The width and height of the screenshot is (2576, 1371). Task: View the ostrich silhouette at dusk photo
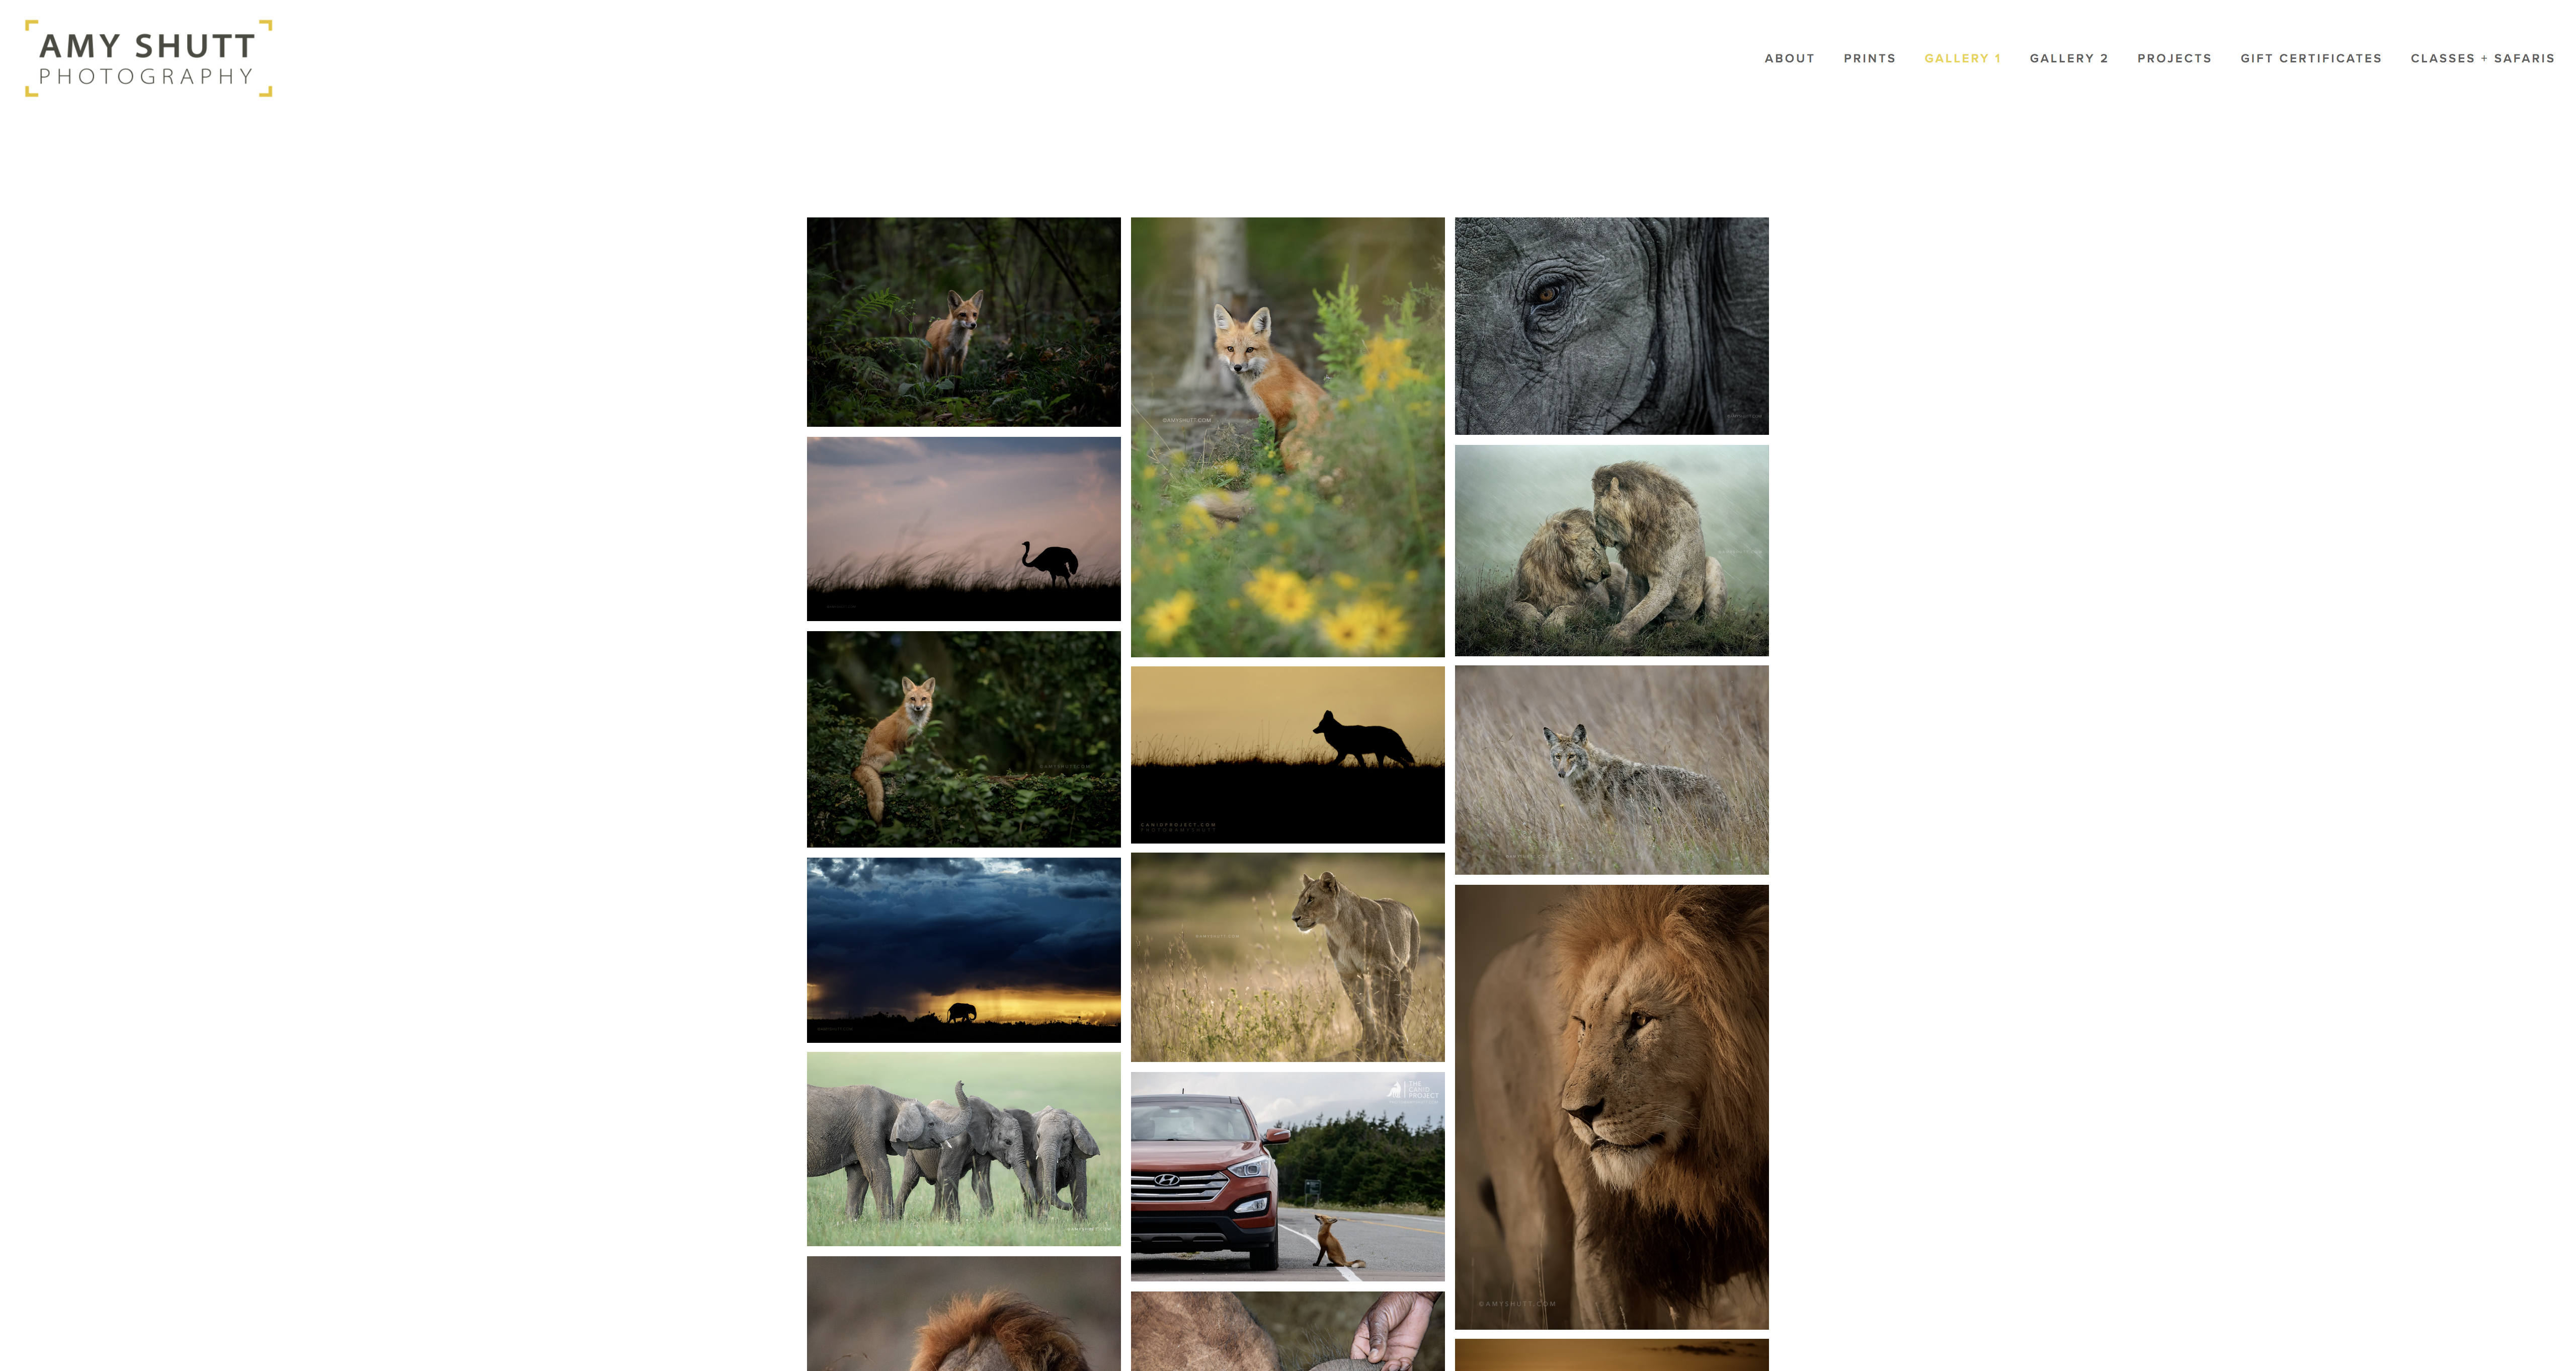point(963,529)
